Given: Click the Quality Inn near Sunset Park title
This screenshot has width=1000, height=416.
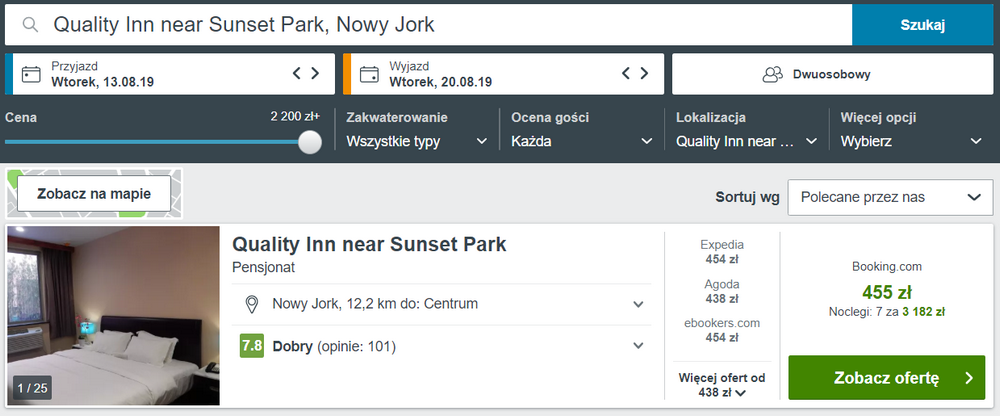Looking at the screenshot, I should coord(369,244).
